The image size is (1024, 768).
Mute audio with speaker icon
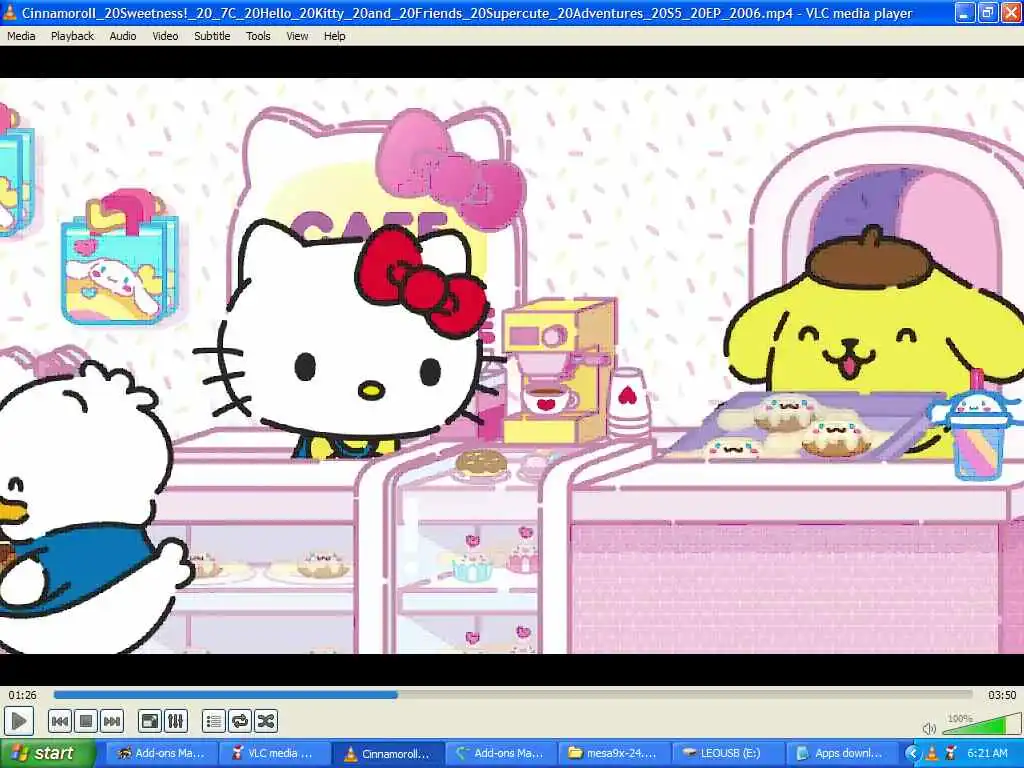929,728
